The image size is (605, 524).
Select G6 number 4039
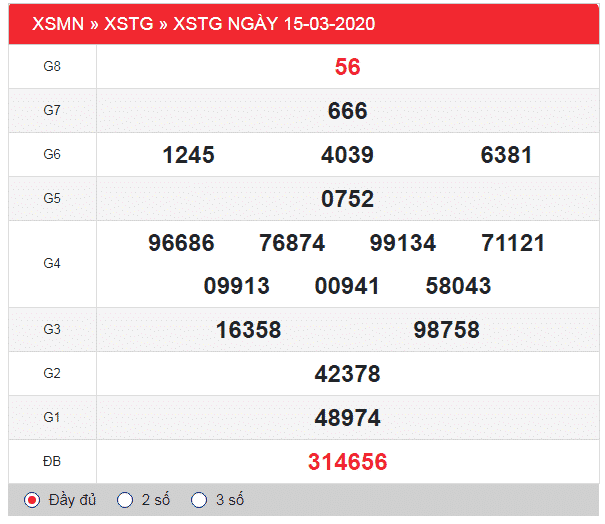(x=347, y=155)
